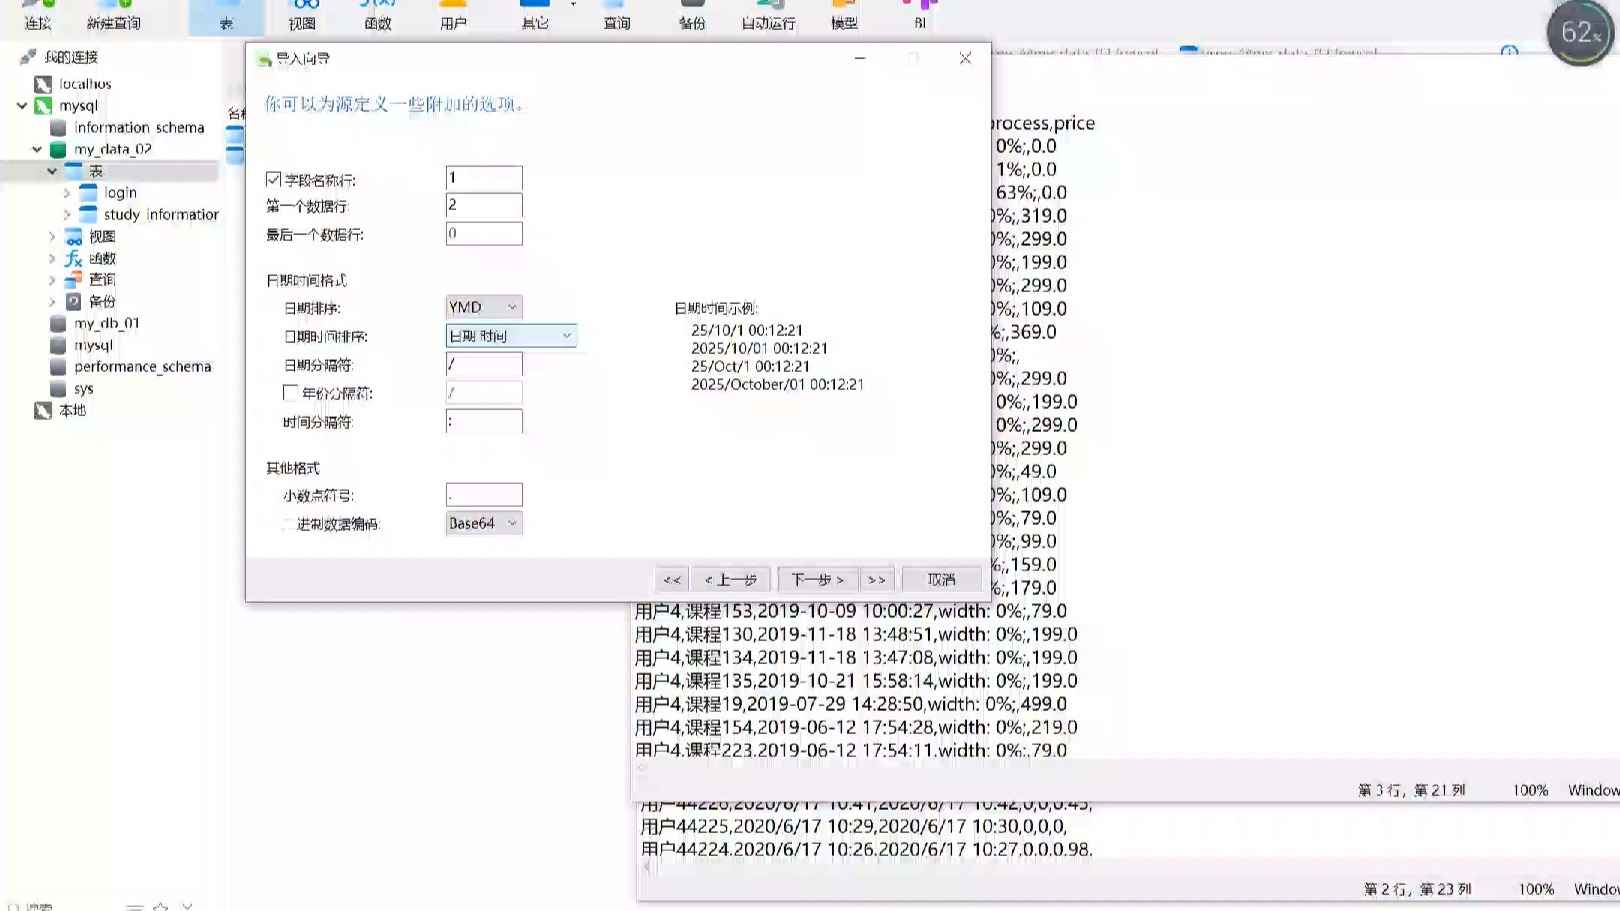Click the 62x speed indicator circle
1620x911 pixels.
point(1580,33)
